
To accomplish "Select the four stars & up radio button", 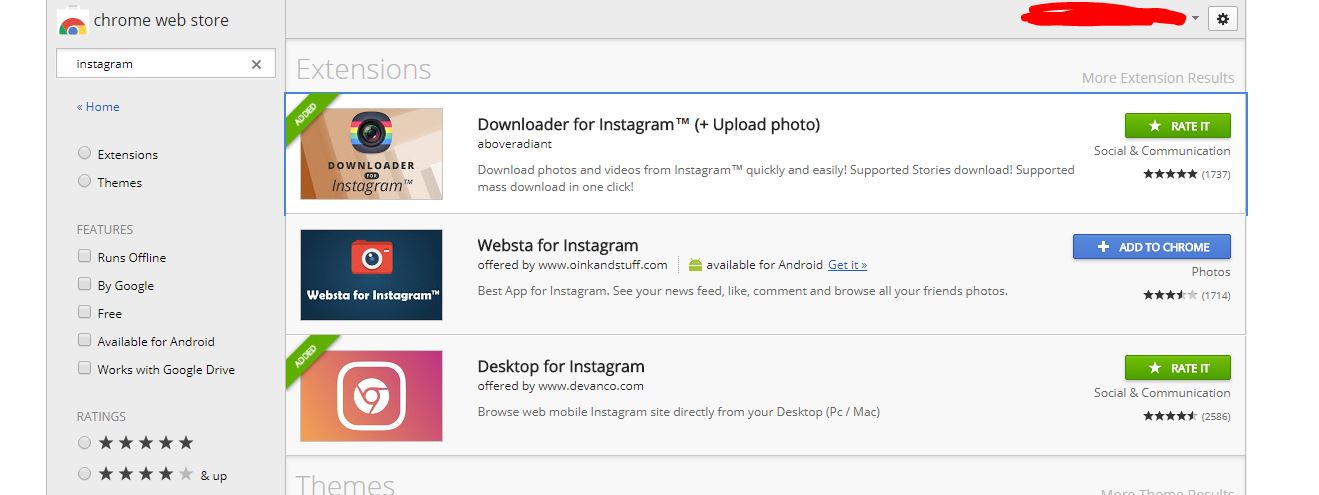I will tap(84, 474).
